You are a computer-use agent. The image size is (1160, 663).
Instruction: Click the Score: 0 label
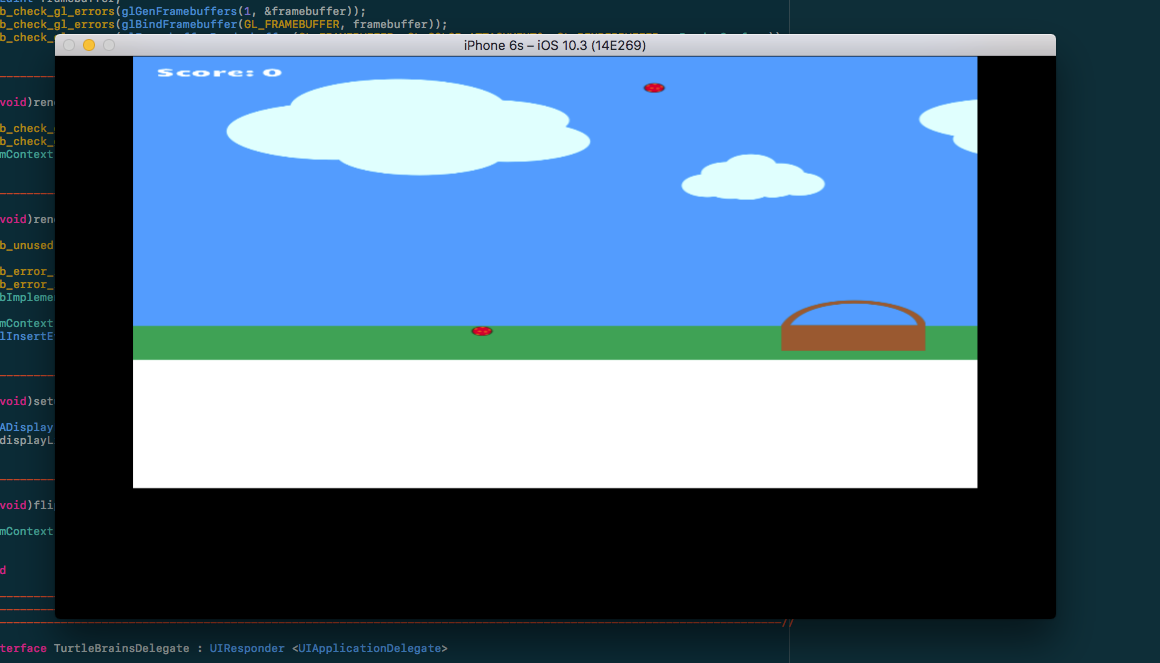point(219,73)
